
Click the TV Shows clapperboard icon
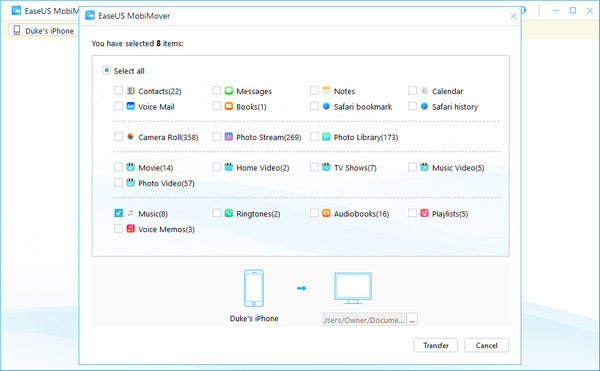326,167
